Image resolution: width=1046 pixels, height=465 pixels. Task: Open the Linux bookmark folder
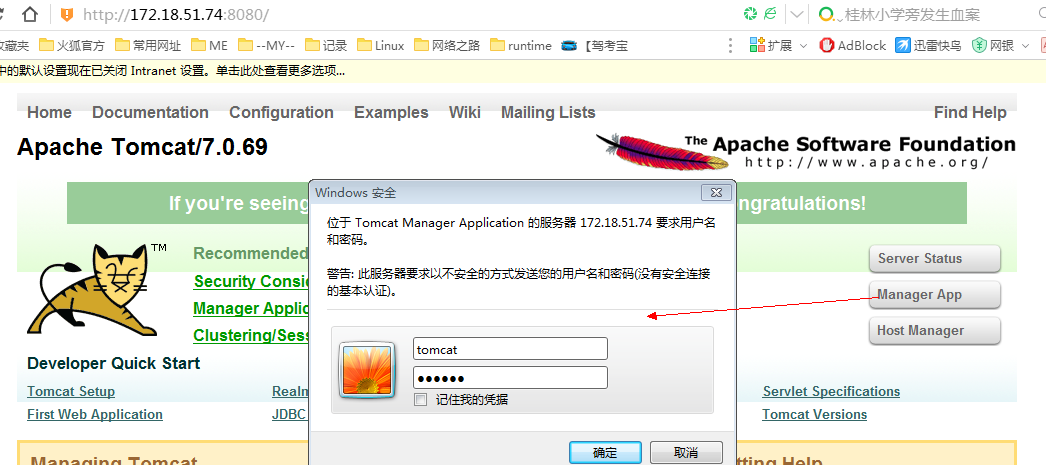pyautogui.click(x=381, y=45)
